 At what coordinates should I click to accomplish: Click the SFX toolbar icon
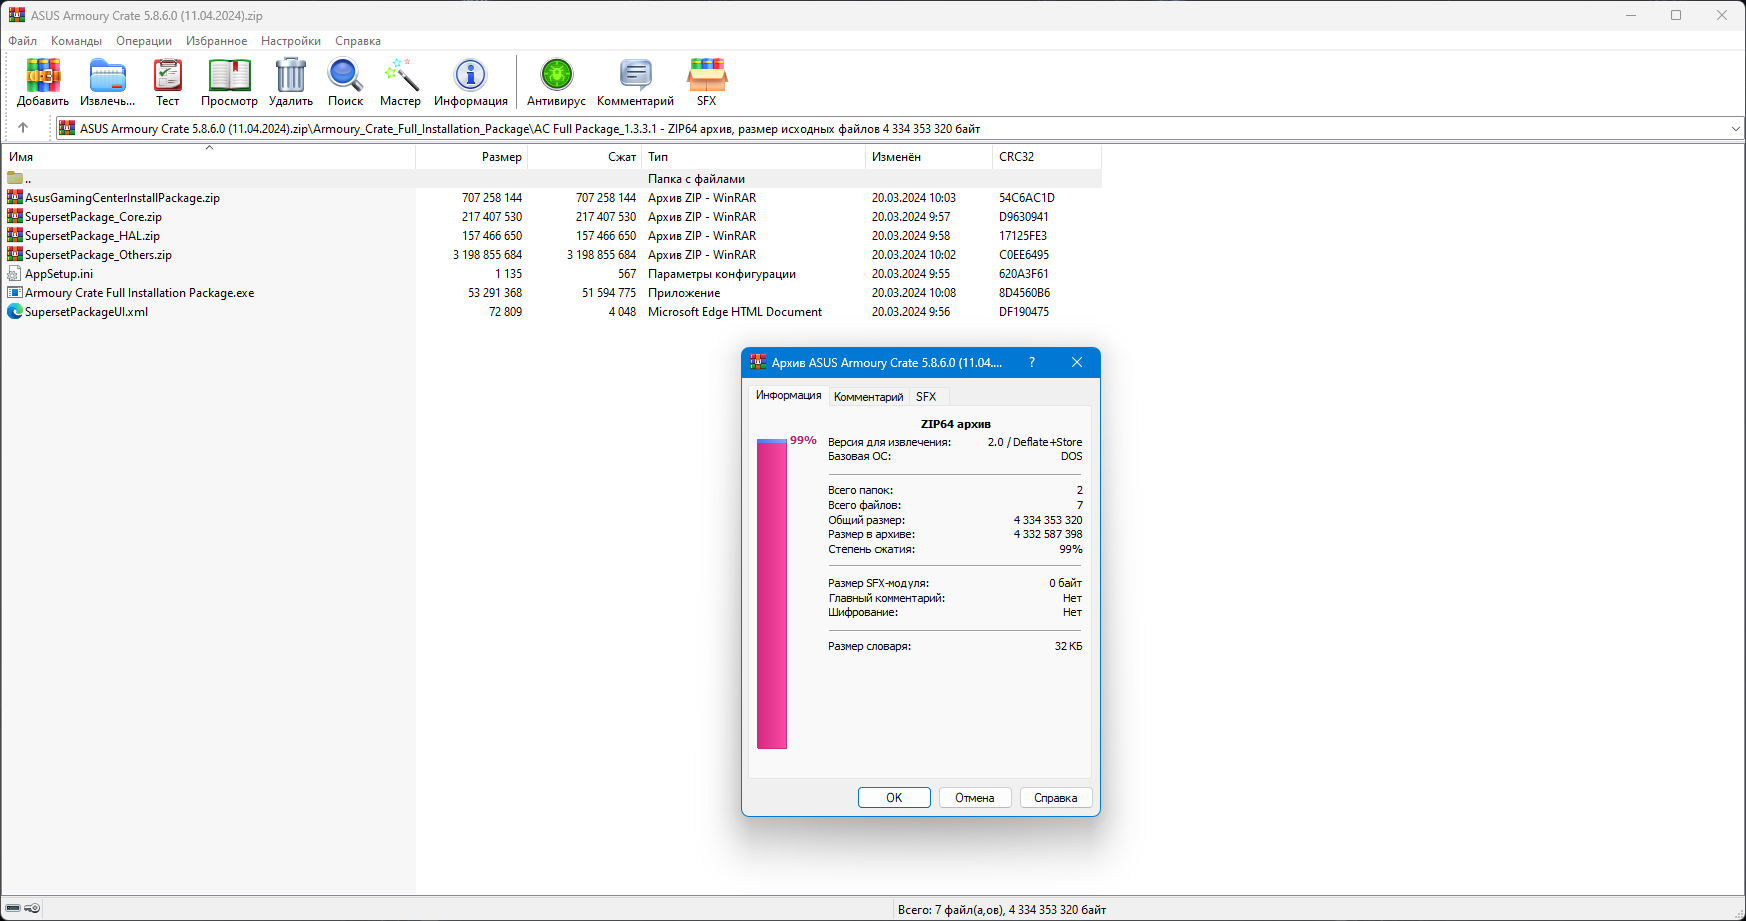pyautogui.click(x=706, y=81)
